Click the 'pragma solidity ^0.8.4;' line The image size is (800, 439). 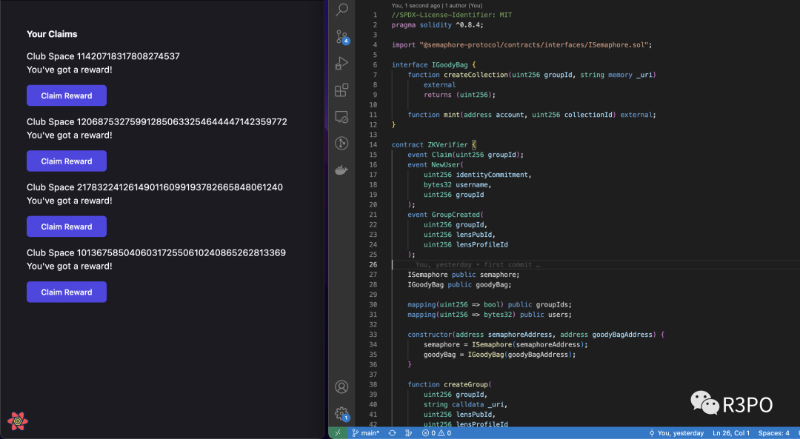[x=437, y=25]
